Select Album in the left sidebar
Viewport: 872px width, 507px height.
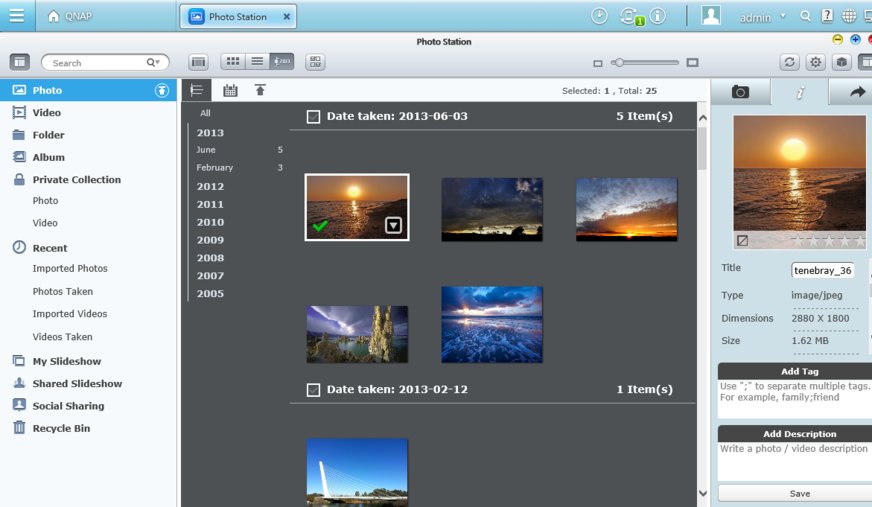pos(48,157)
